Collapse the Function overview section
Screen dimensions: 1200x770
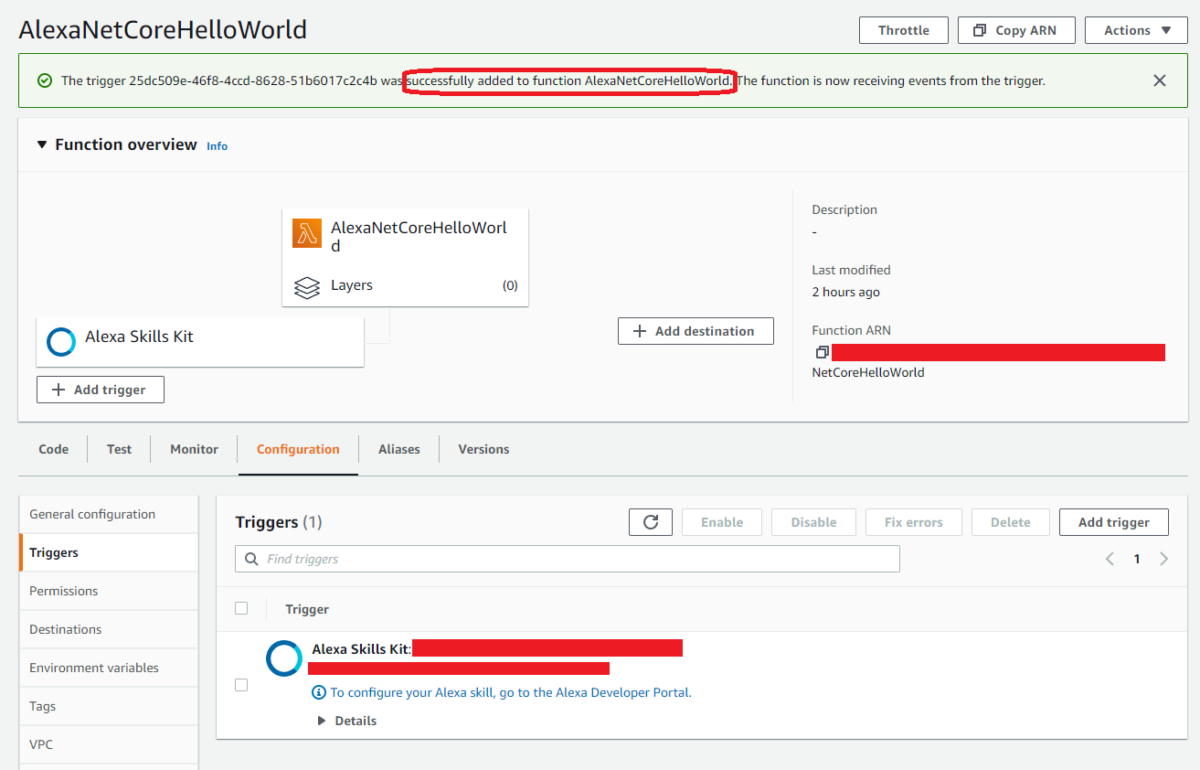[x=41, y=144]
